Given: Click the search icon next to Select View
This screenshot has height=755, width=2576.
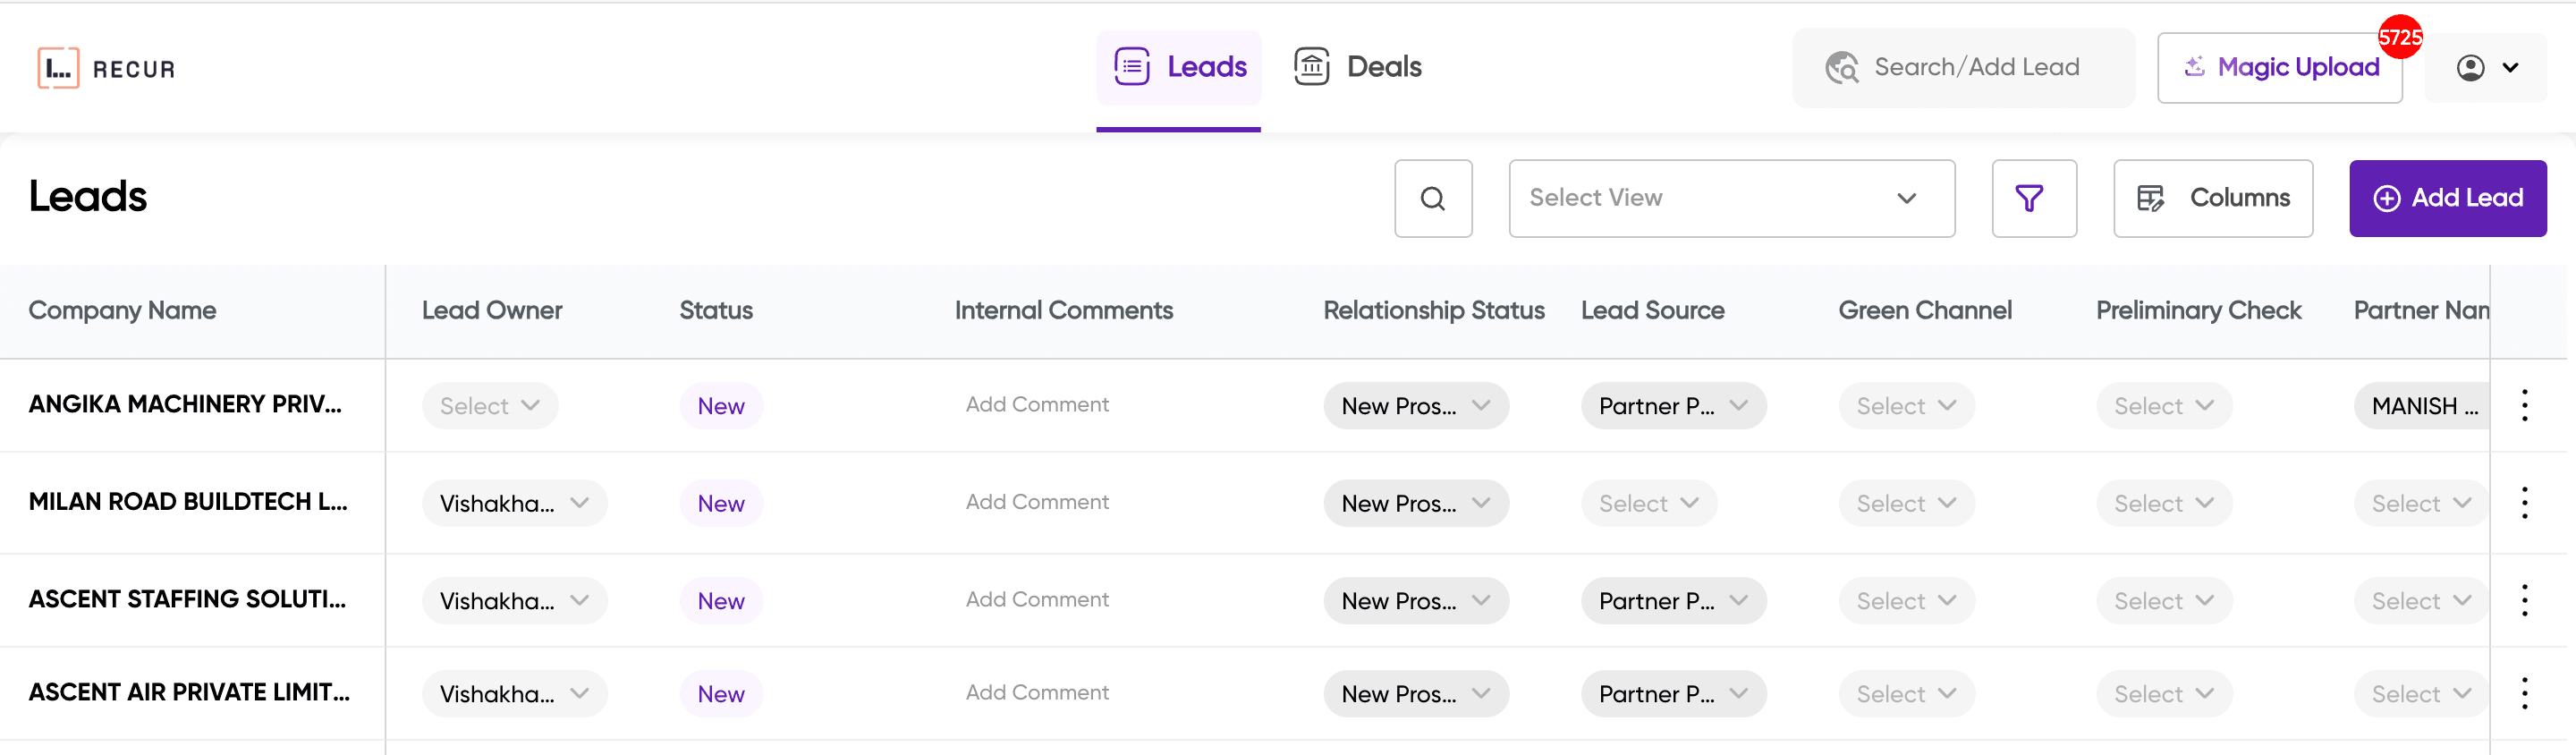Looking at the screenshot, I should point(1434,198).
